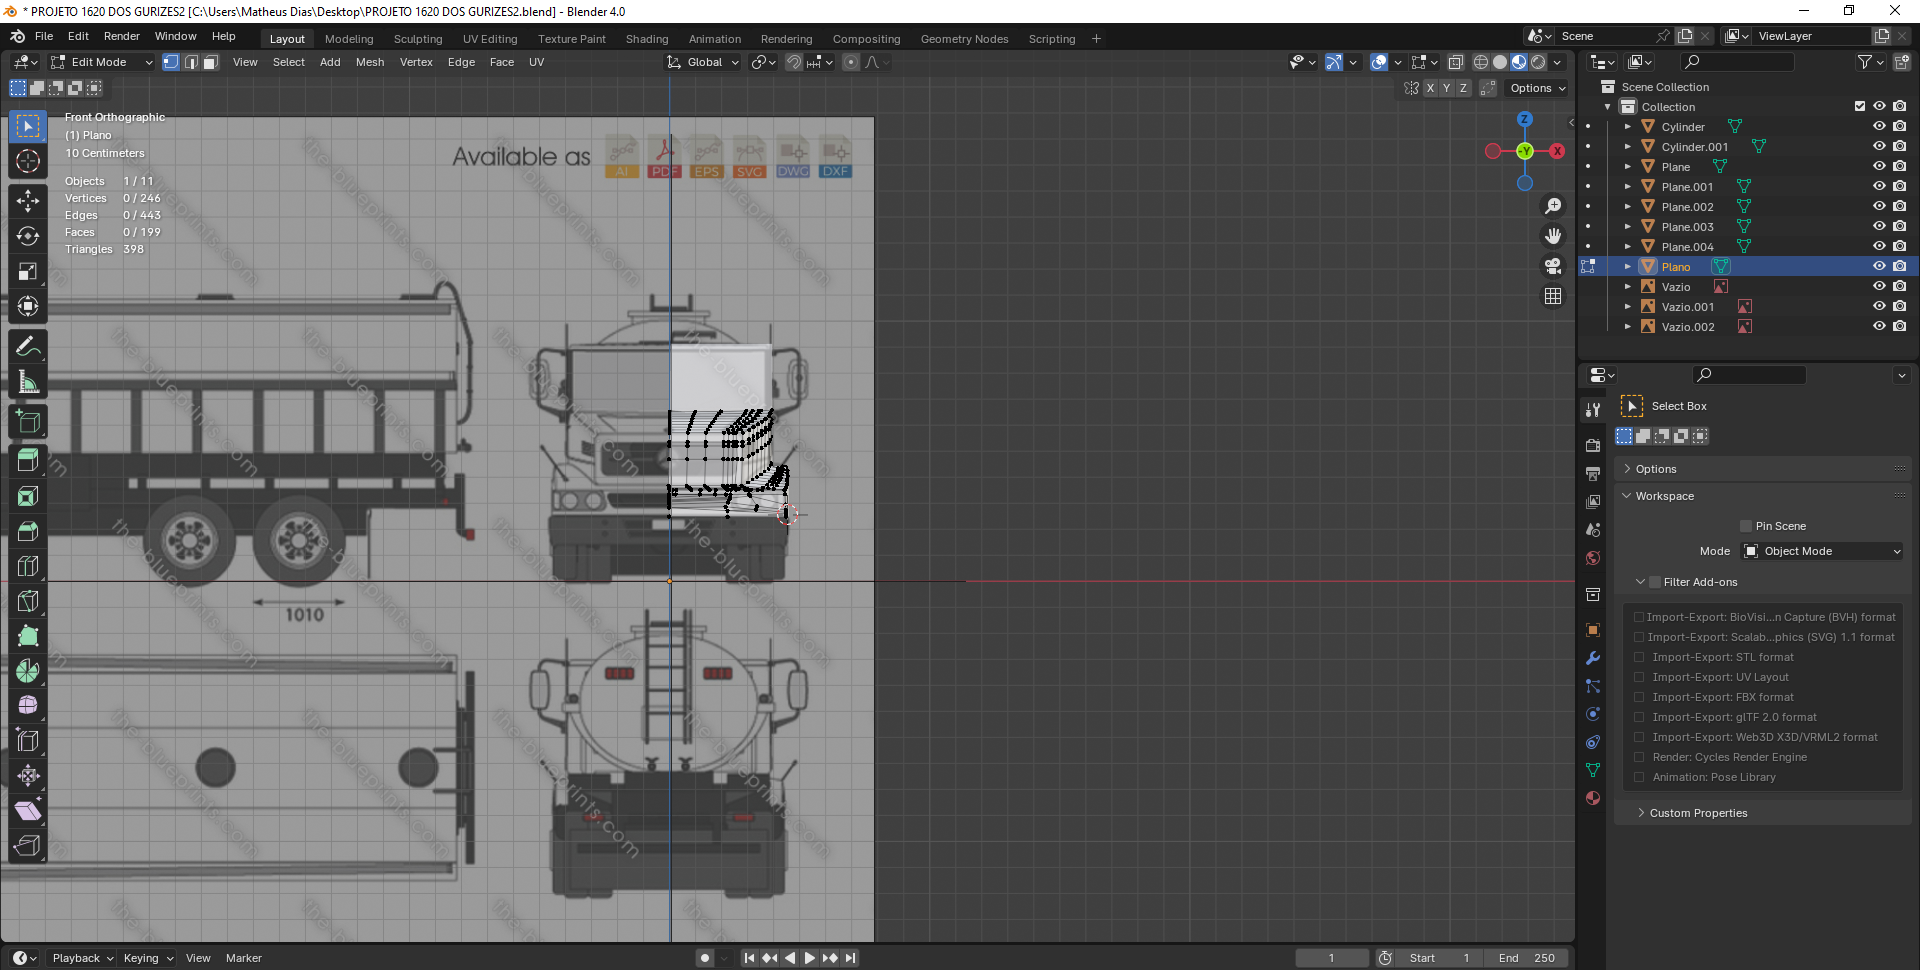The height and width of the screenshot is (970, 1920).
Task: Toggle auto keying record button
Action: 705,958
